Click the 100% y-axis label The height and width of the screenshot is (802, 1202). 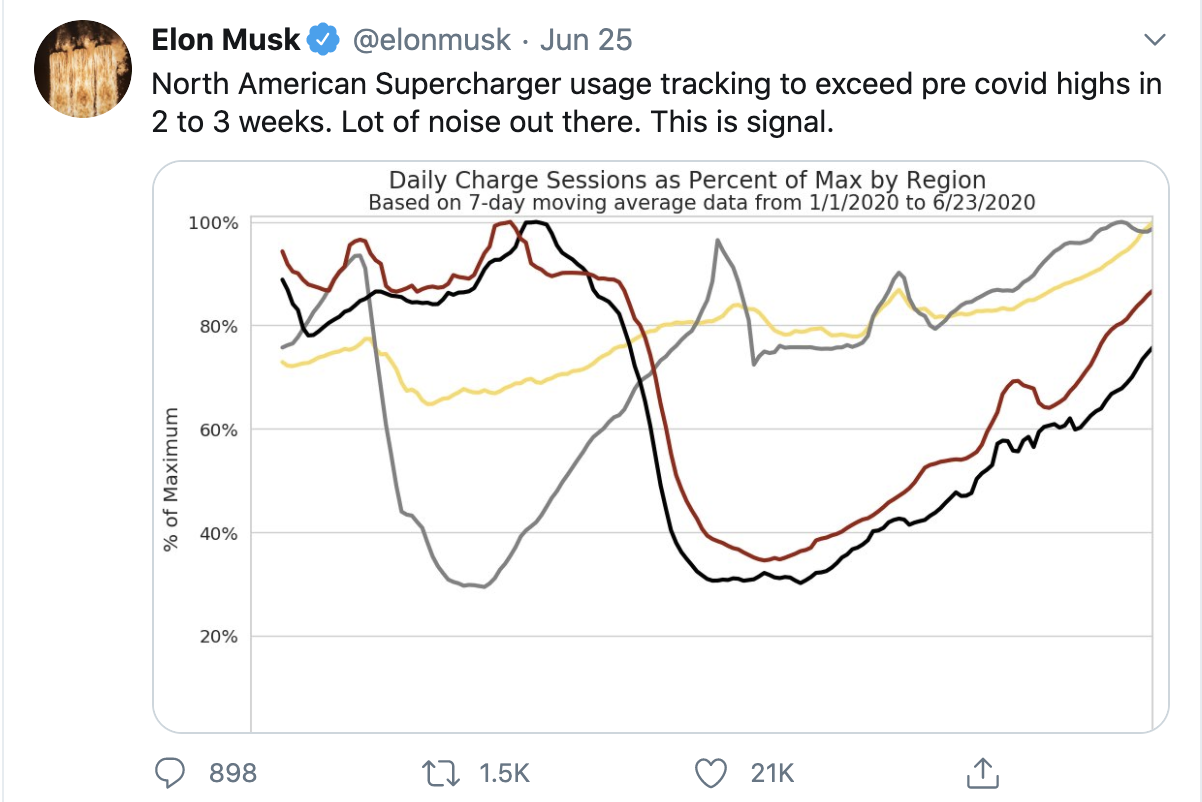point(214,222)
